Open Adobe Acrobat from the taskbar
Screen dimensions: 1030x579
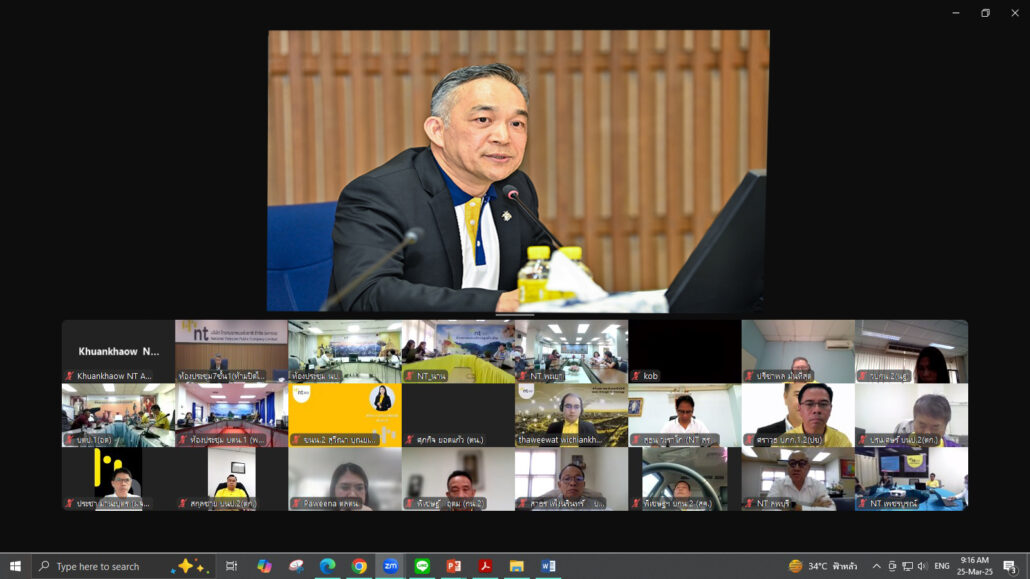pos(485,566)
